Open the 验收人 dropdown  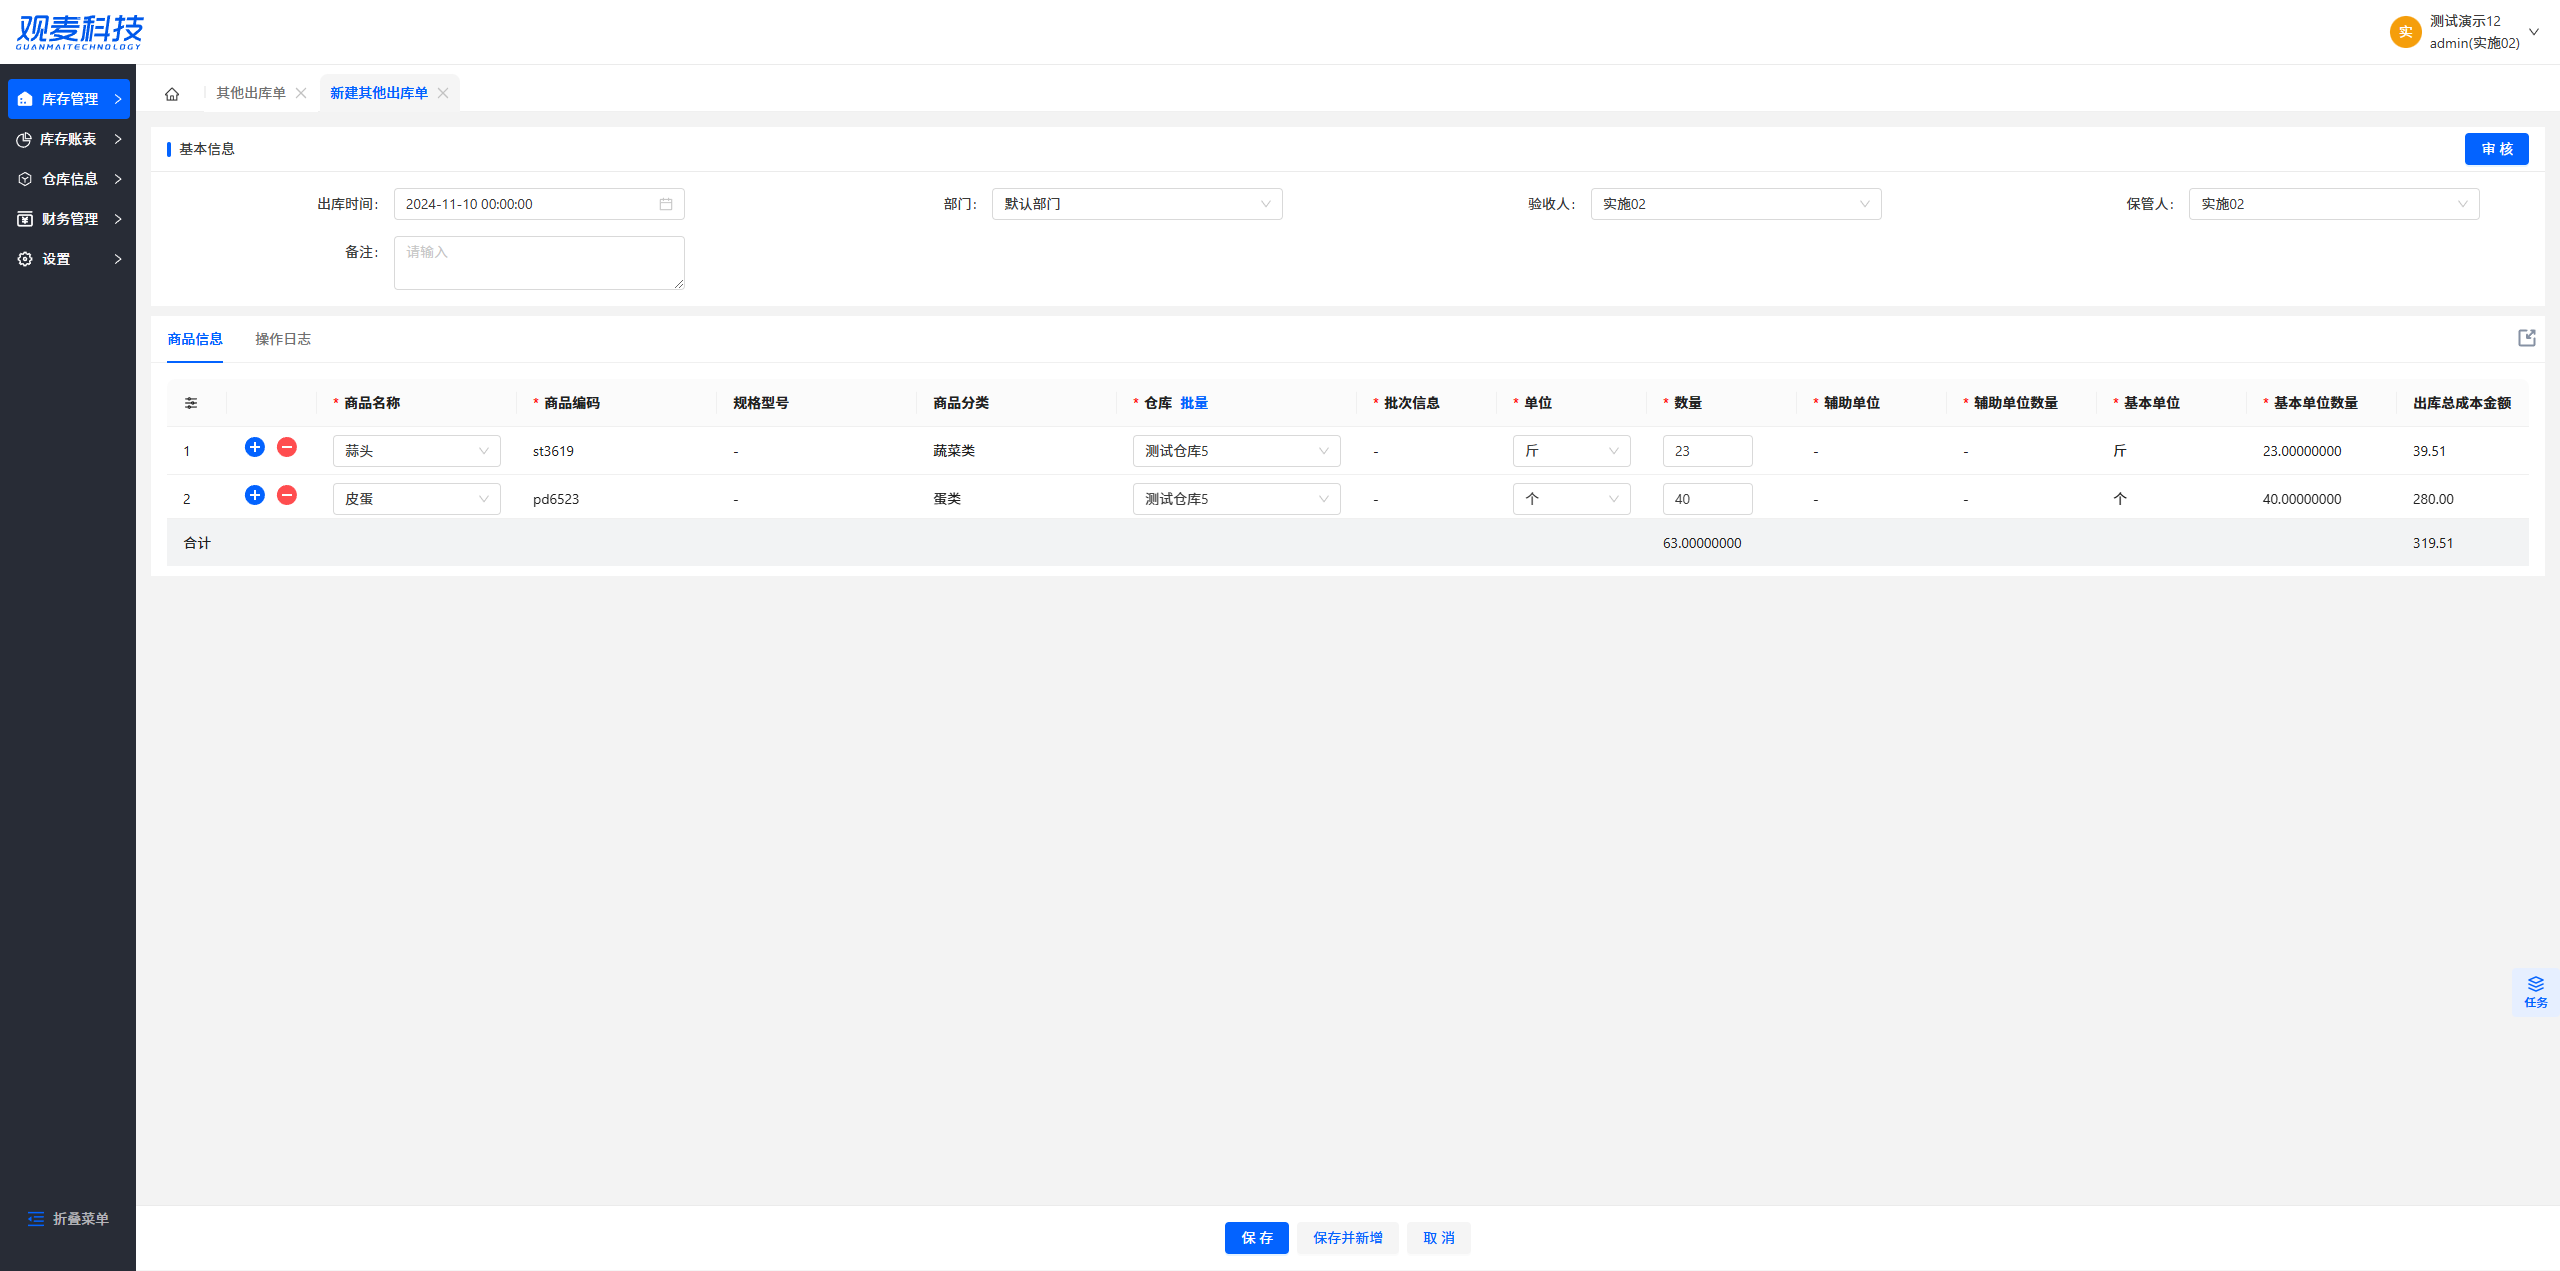[x=1735, y=204]
